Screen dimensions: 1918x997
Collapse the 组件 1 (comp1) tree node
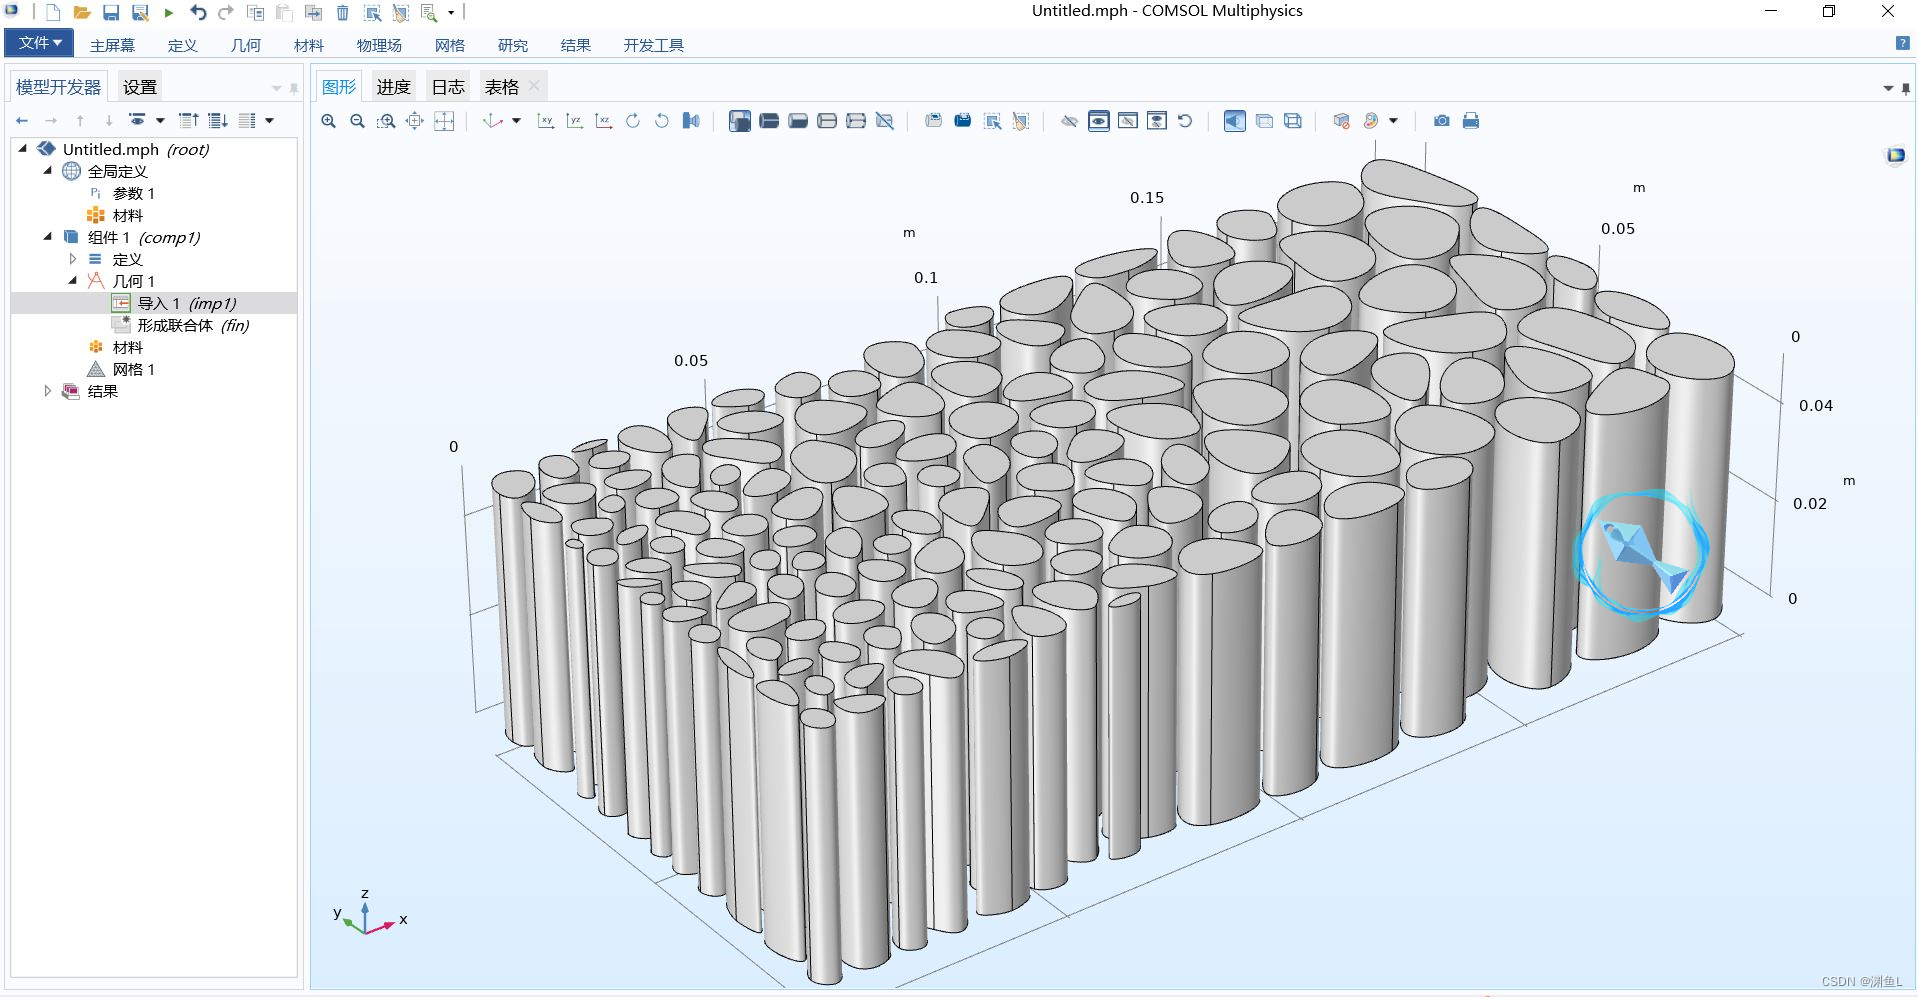46,237
